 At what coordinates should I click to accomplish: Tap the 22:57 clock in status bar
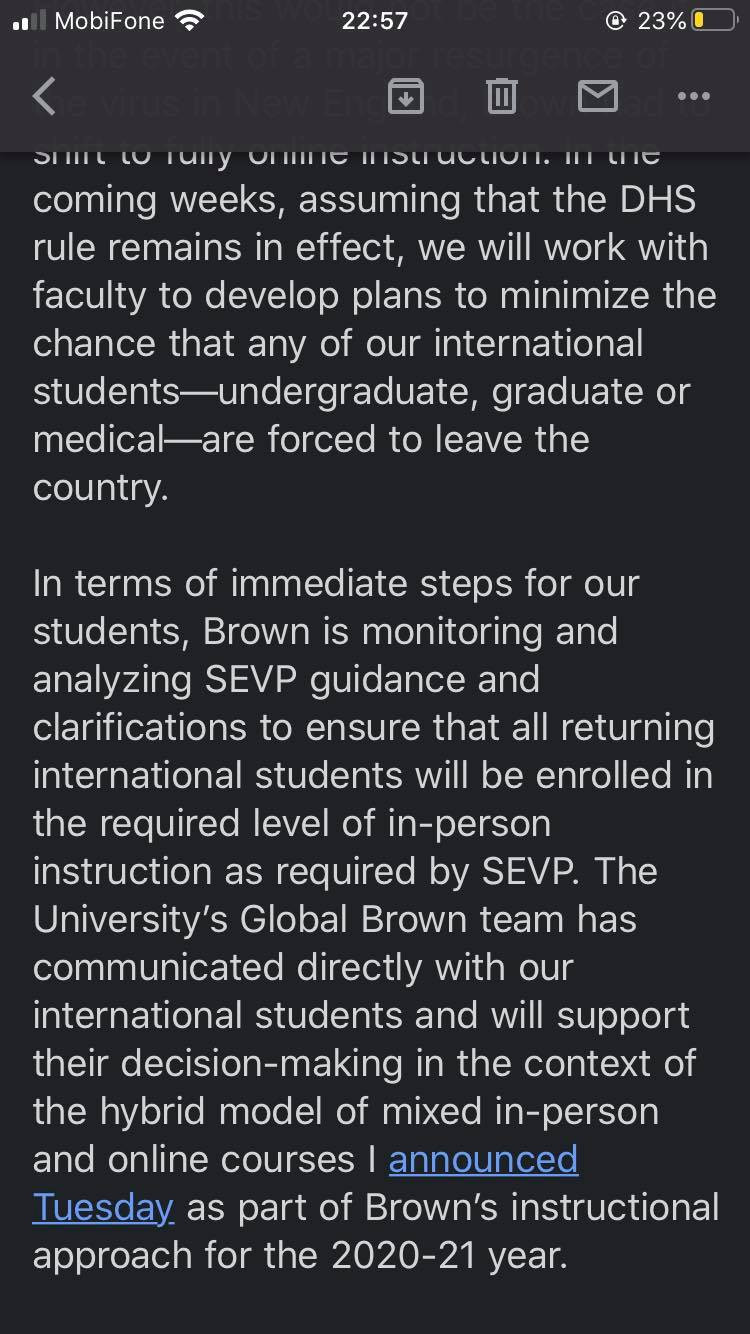pyautogui.click(x=375, y=21)
